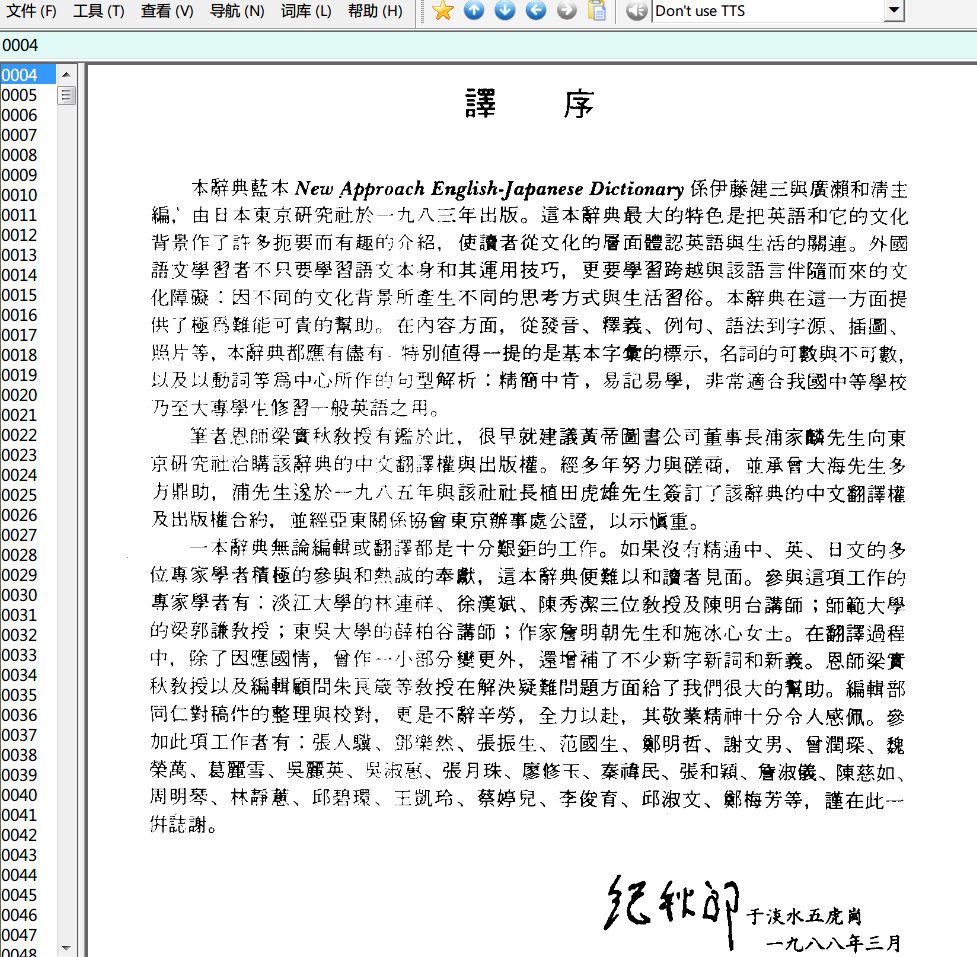Select entry 0024 in the index list
The image size is (977, 957).
[x=28, y=475]
